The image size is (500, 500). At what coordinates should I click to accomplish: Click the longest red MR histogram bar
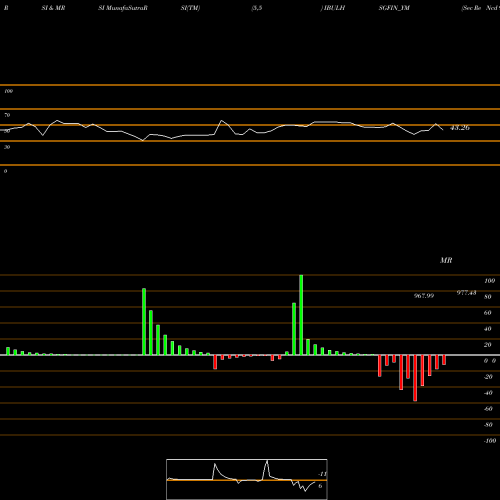click(415, 378)
